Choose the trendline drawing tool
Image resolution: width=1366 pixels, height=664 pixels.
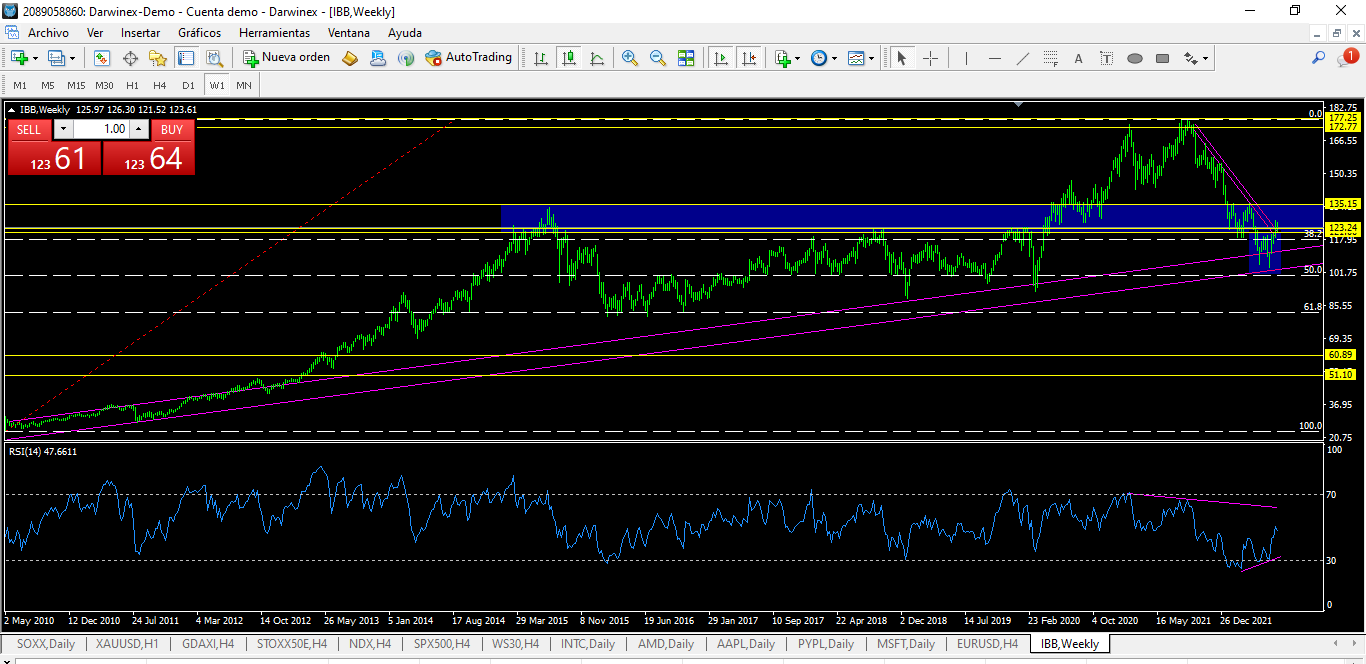pyautogui.click(x=1022, y=58)
